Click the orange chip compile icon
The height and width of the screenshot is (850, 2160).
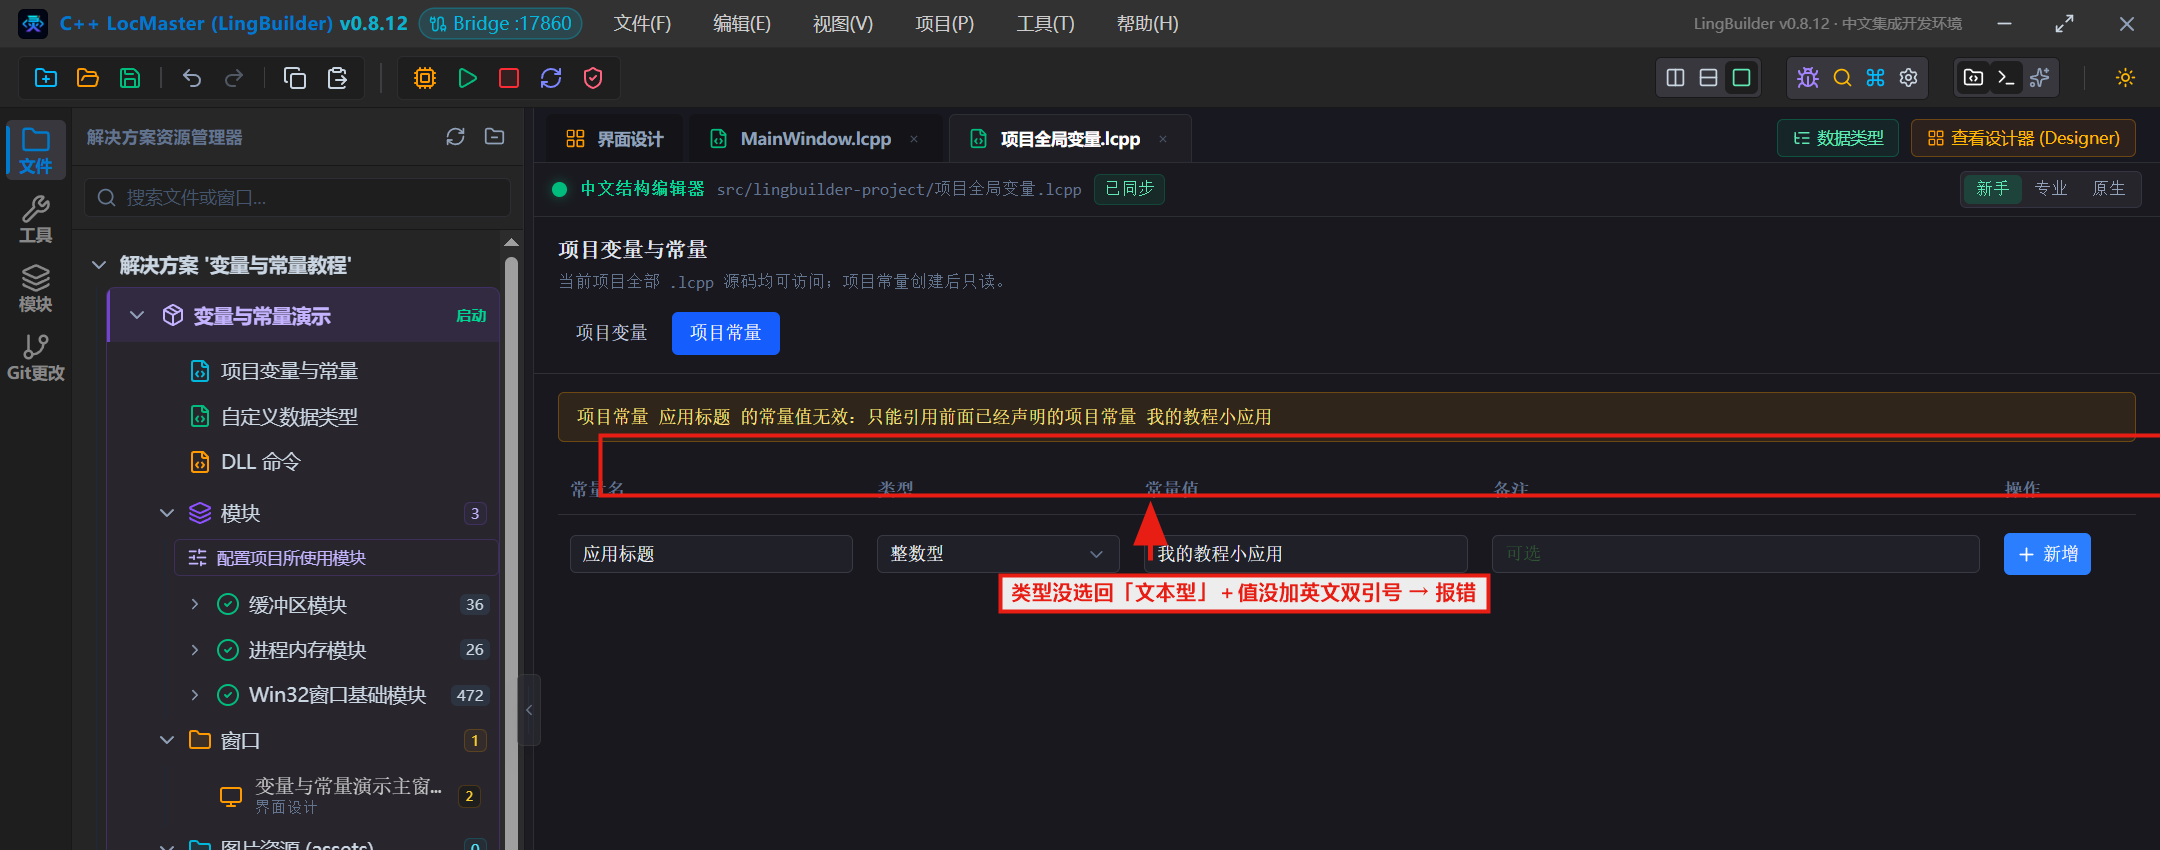tap(425, 78)
